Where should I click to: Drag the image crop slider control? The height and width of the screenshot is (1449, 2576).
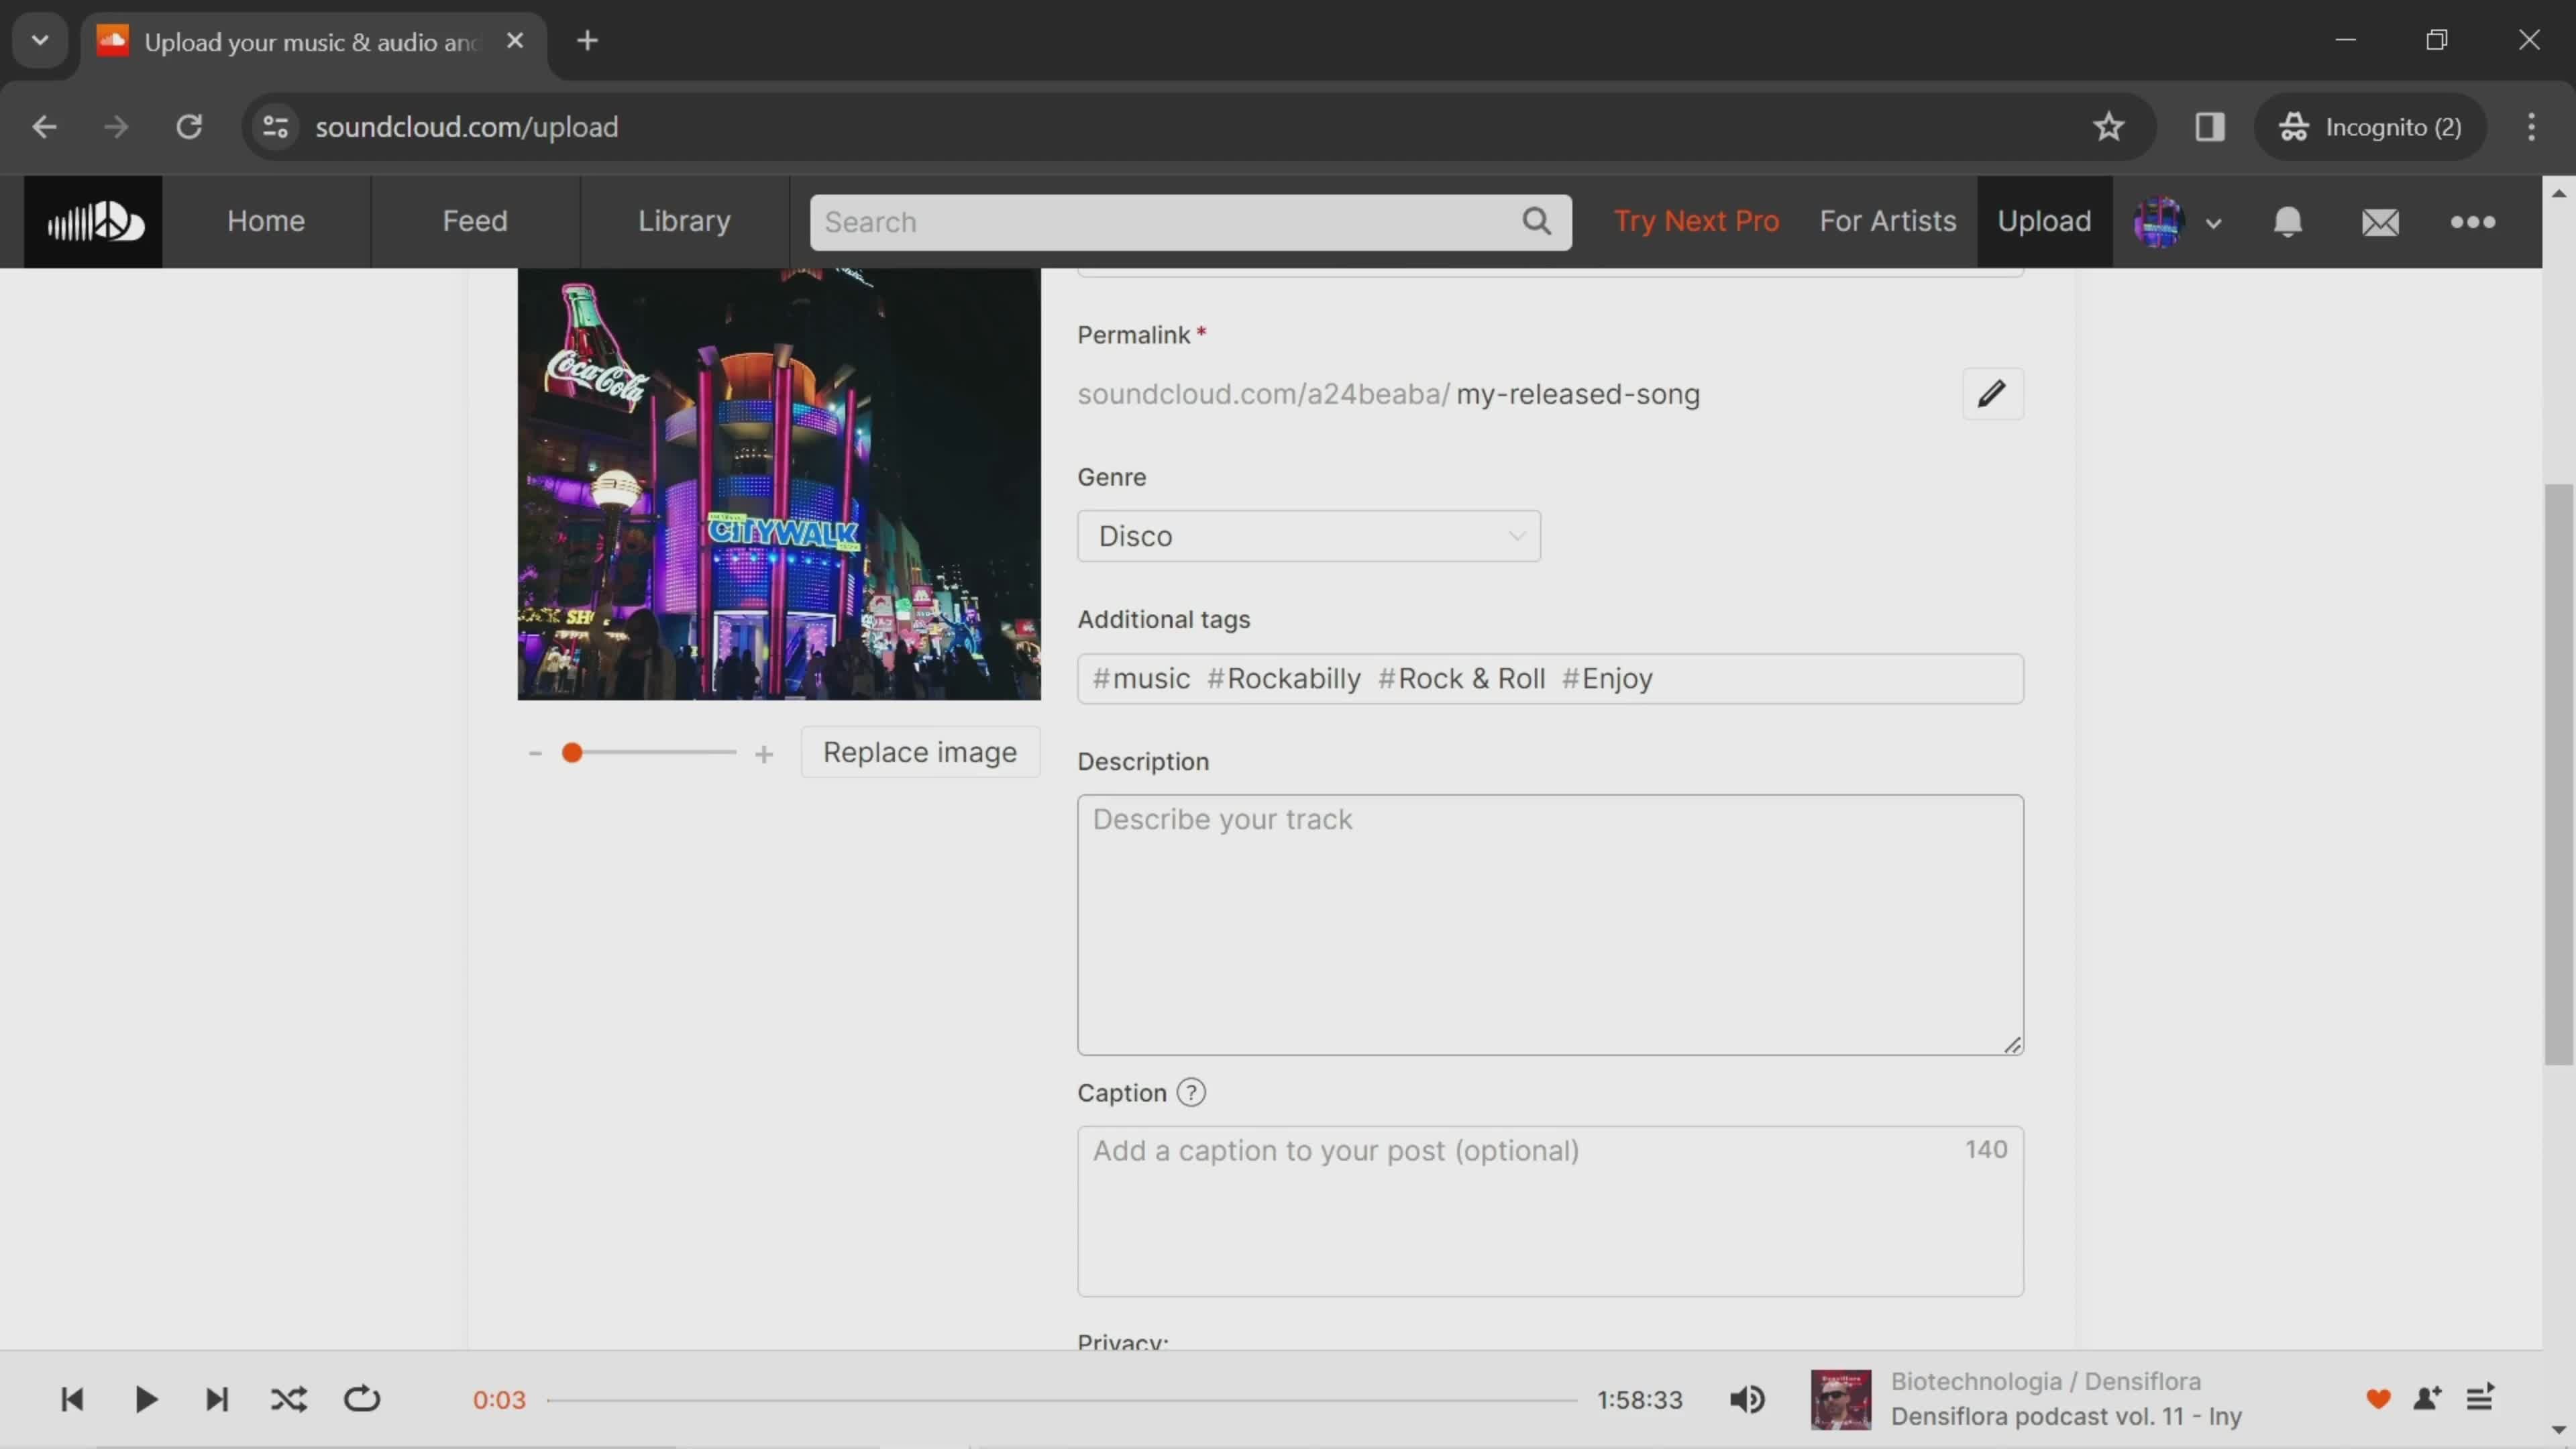point(572,752)
